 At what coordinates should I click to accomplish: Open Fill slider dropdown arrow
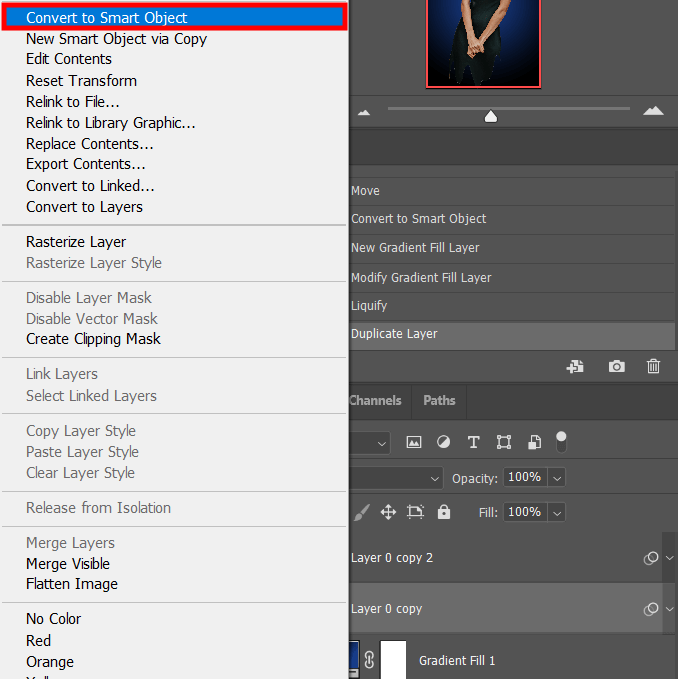click(557, 513)
